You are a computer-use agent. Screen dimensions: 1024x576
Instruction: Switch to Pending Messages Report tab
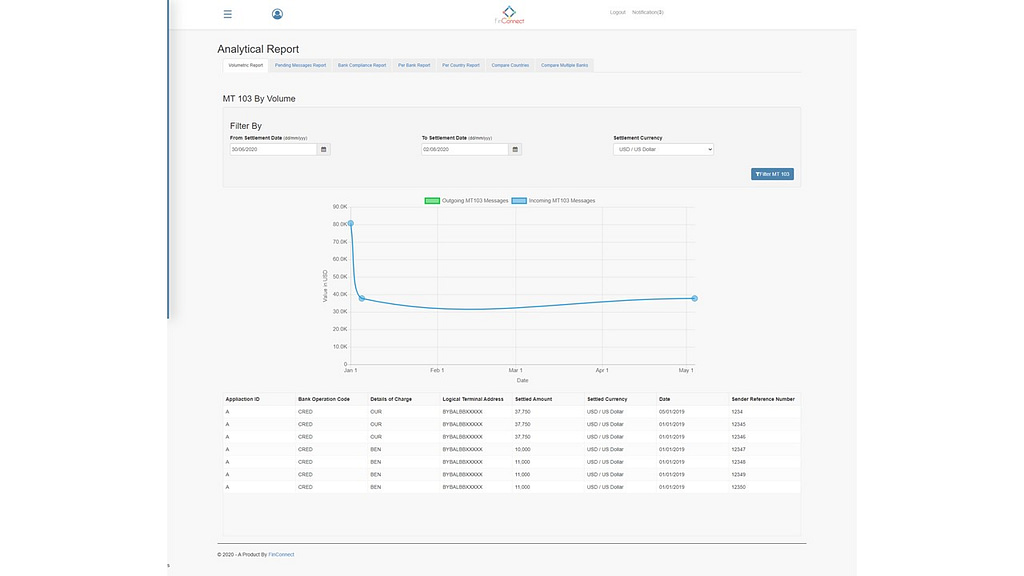click(300, 65)
